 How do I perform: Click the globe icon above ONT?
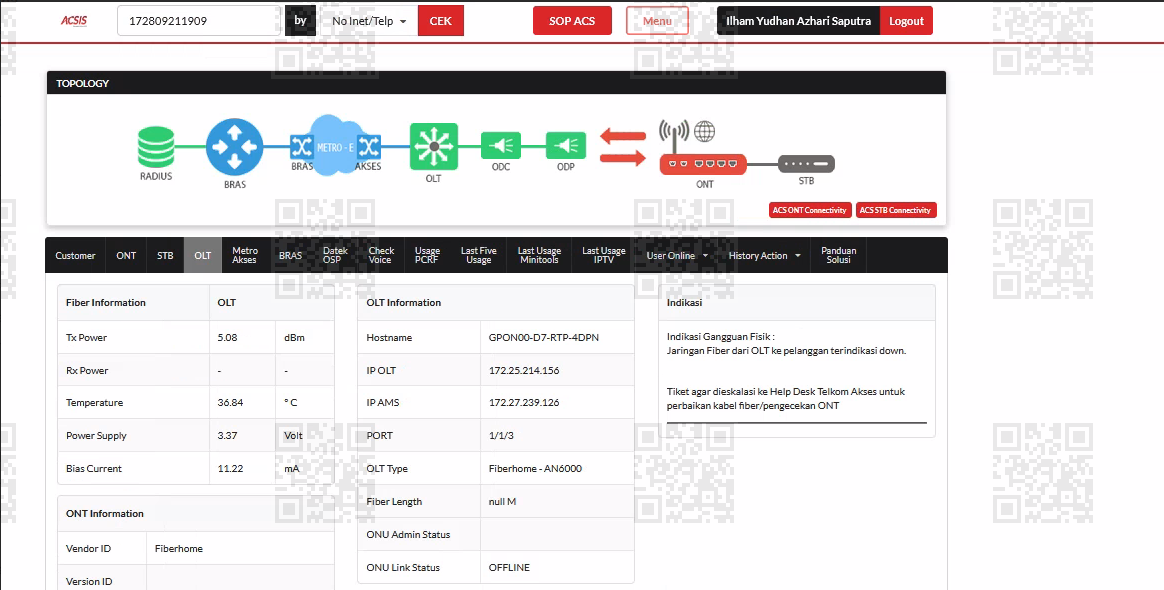pos(704,132)
